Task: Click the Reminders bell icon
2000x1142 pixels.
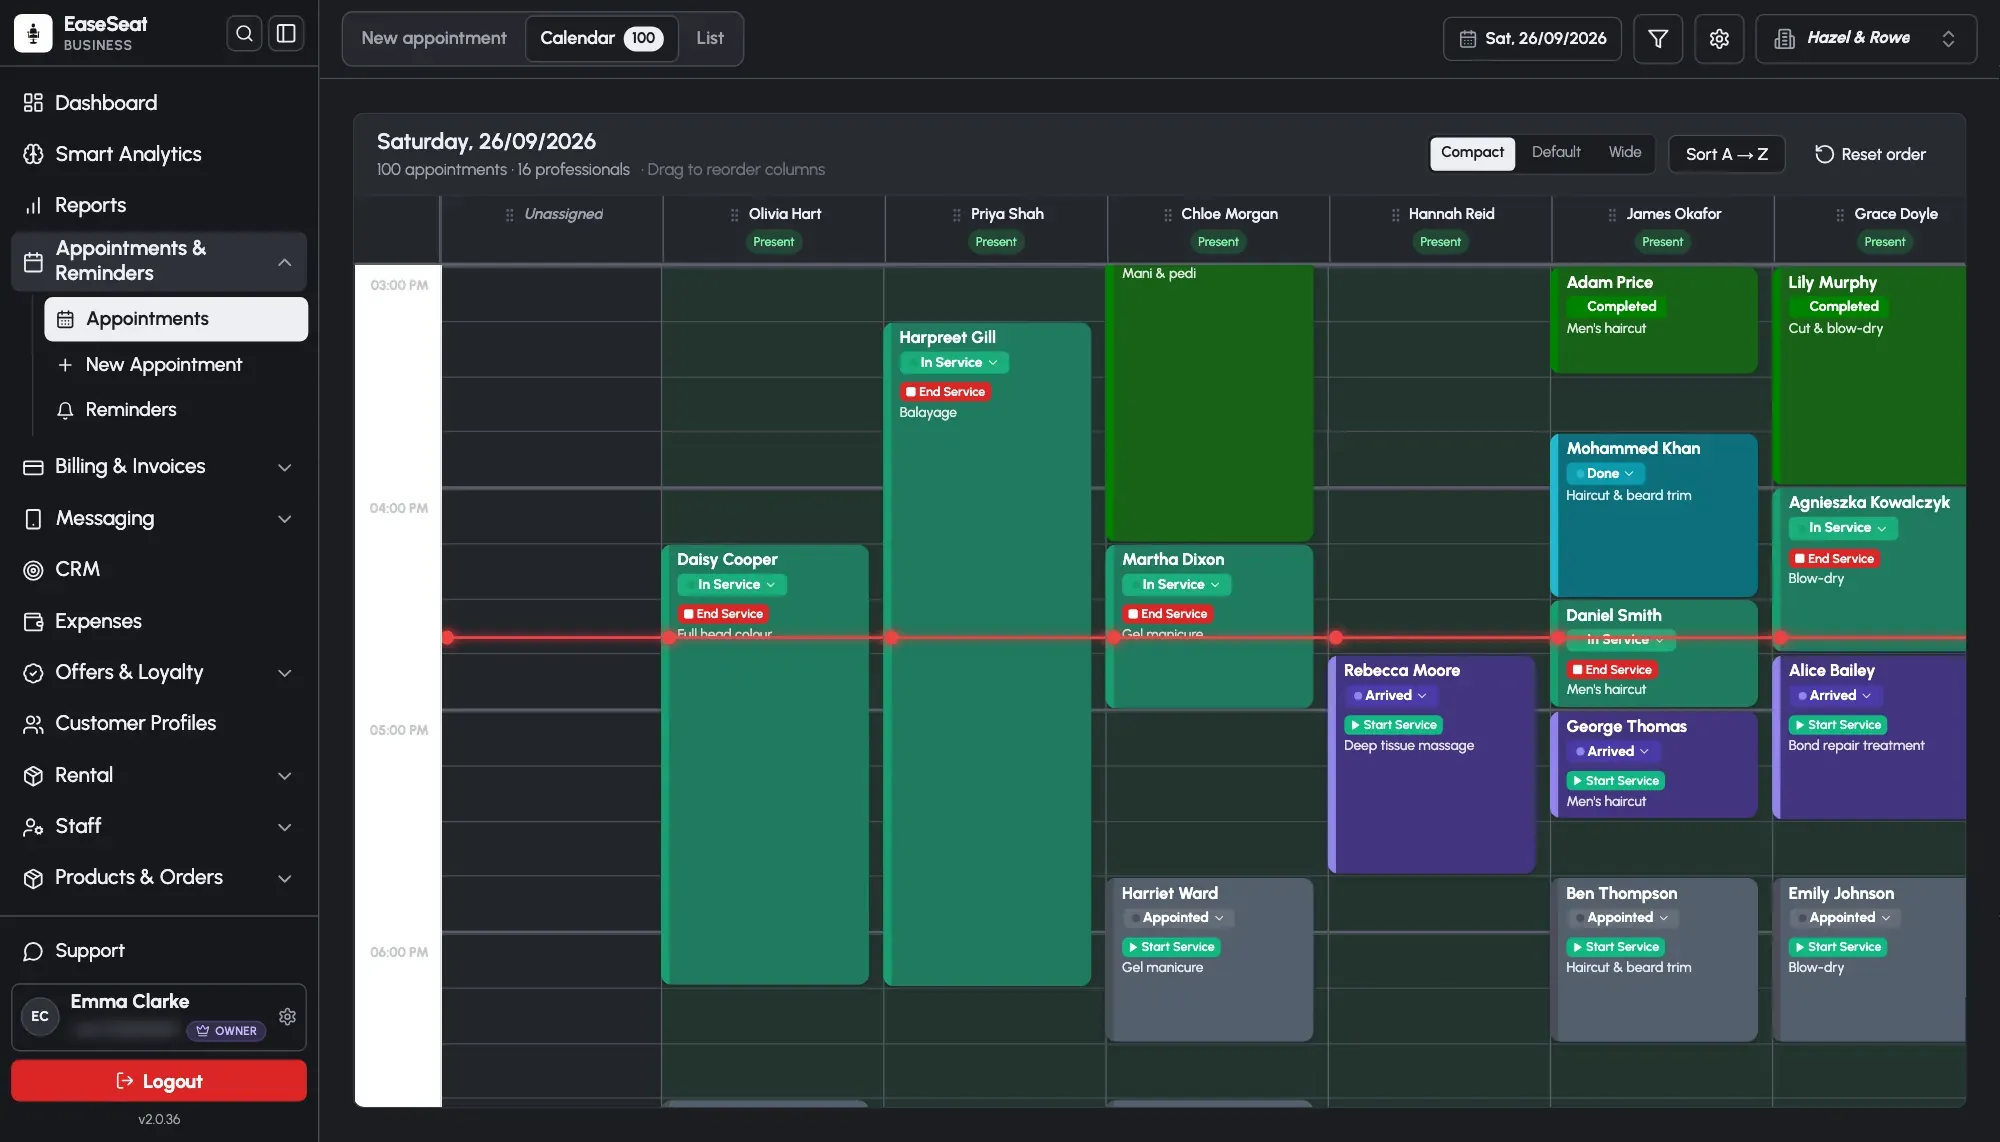Action: [65, 410]
